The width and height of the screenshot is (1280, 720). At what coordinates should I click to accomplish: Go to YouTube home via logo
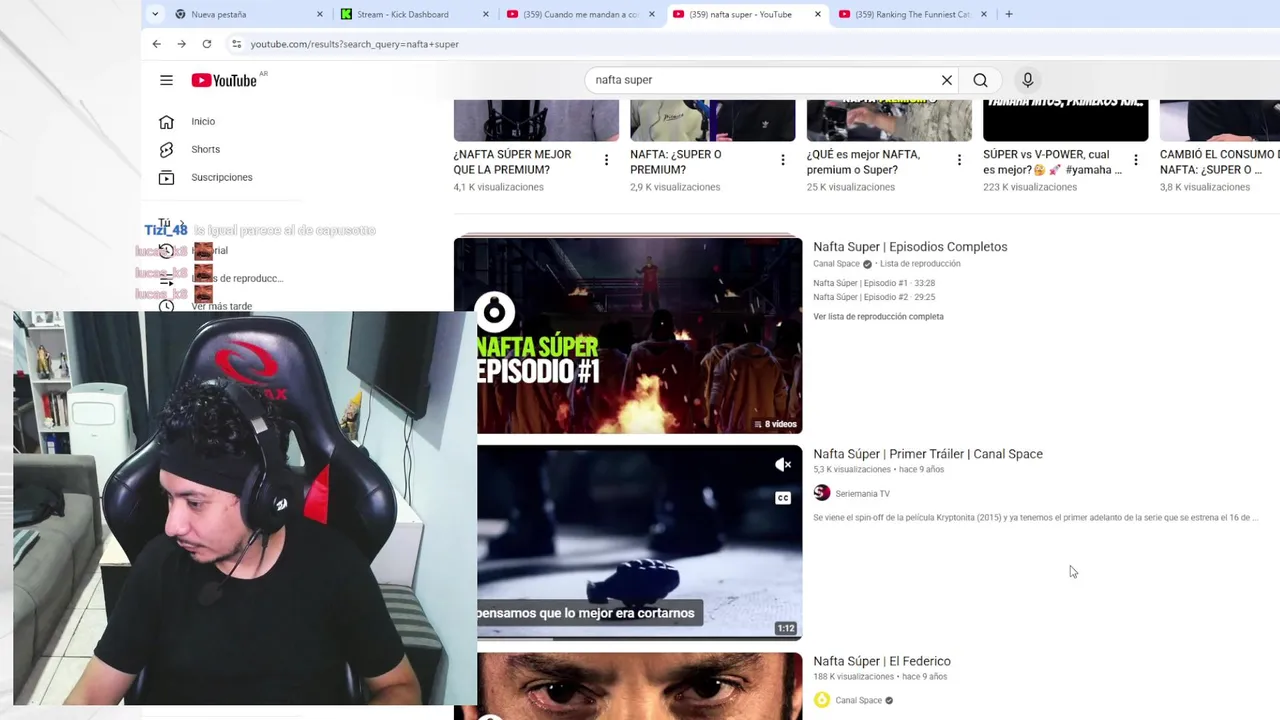click(x=224, y=80)
